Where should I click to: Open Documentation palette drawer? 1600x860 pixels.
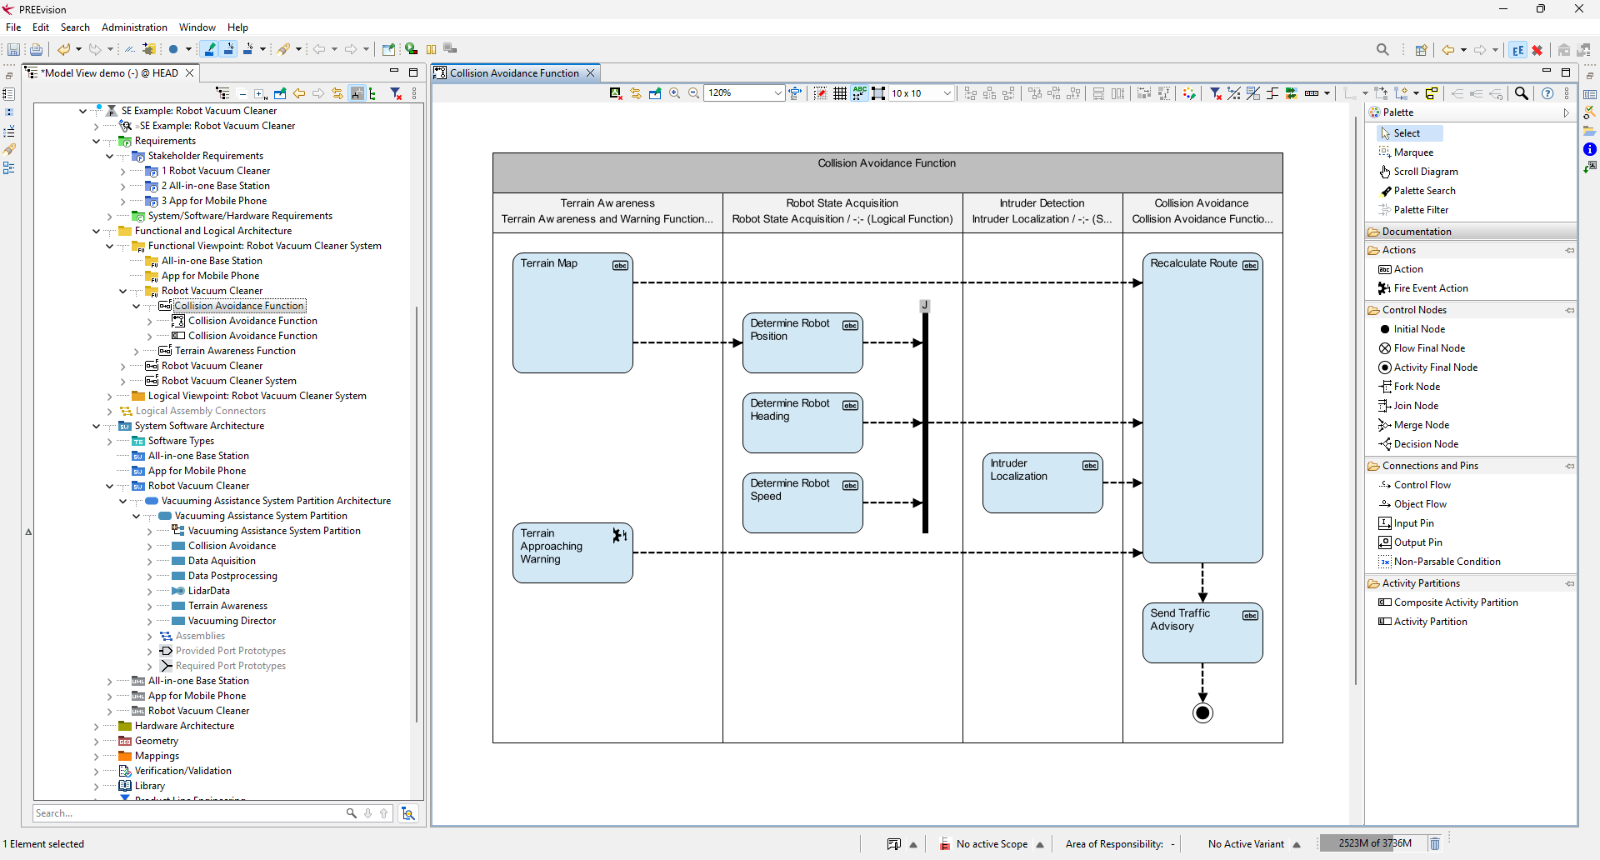(1472, 231)
